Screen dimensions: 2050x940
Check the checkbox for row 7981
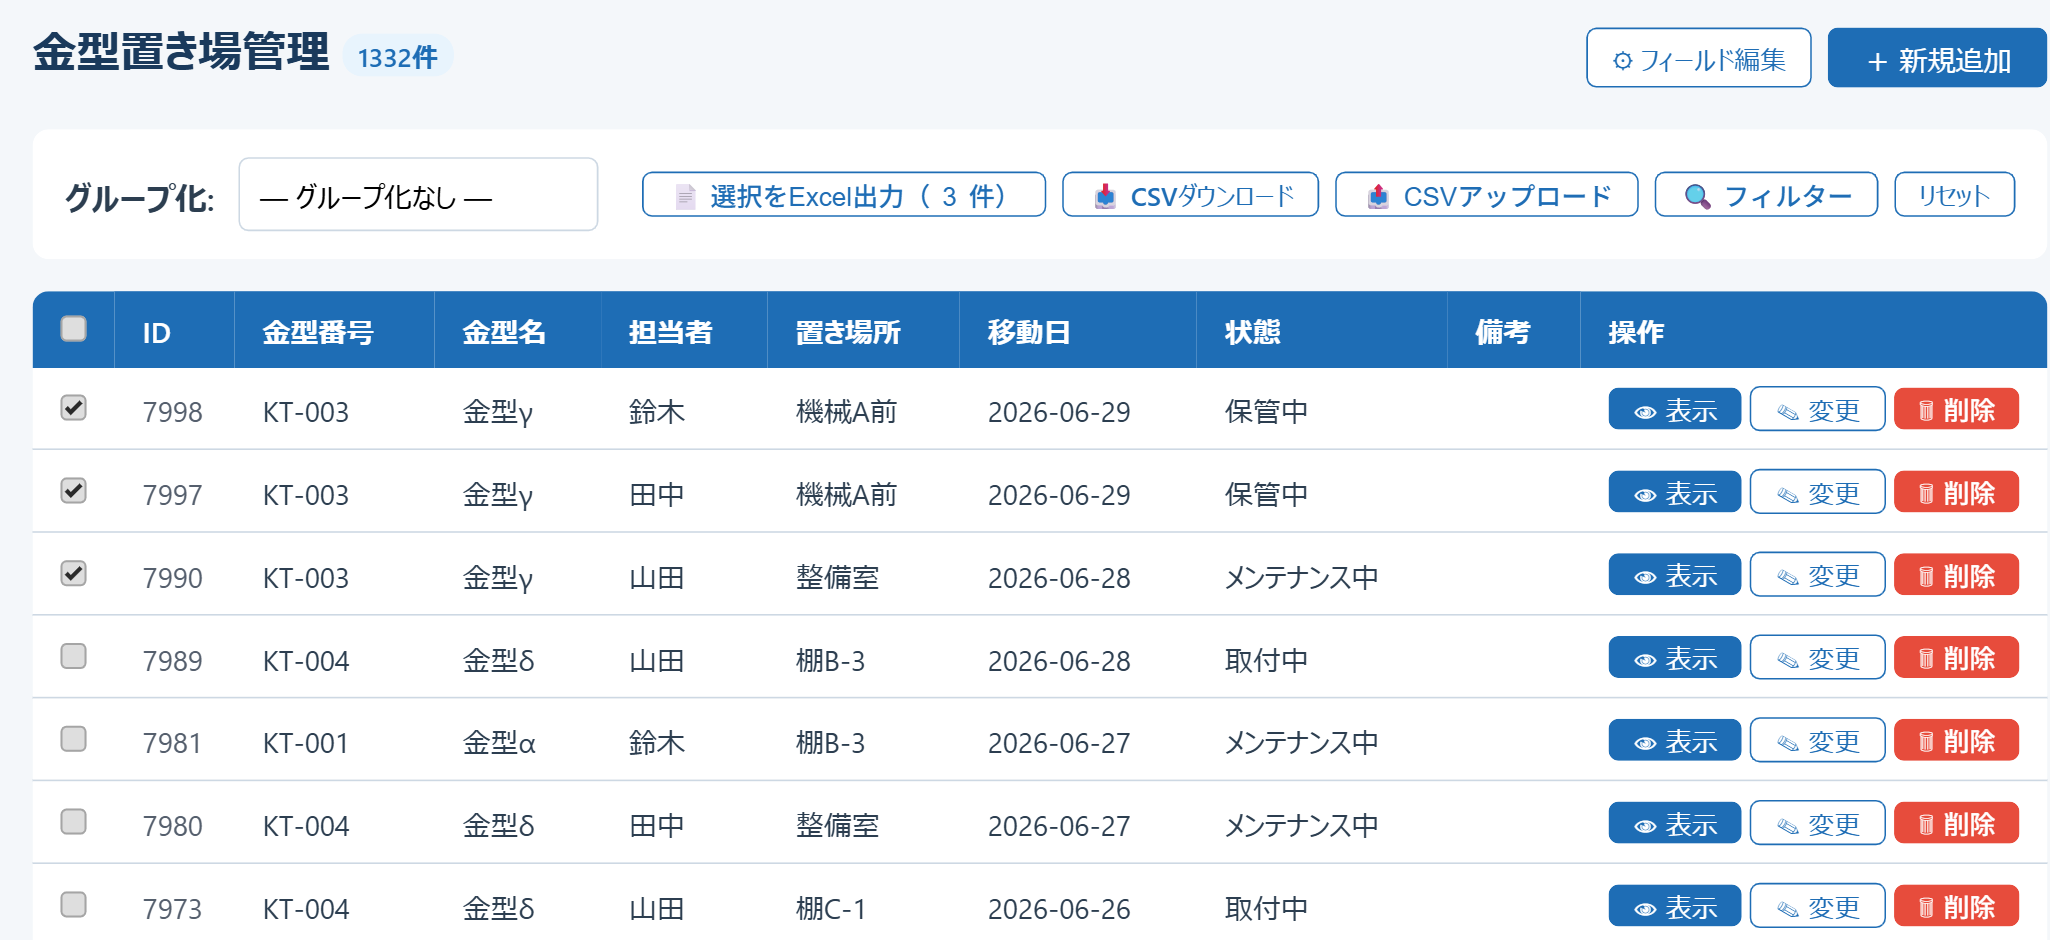[x=74, y=739]
